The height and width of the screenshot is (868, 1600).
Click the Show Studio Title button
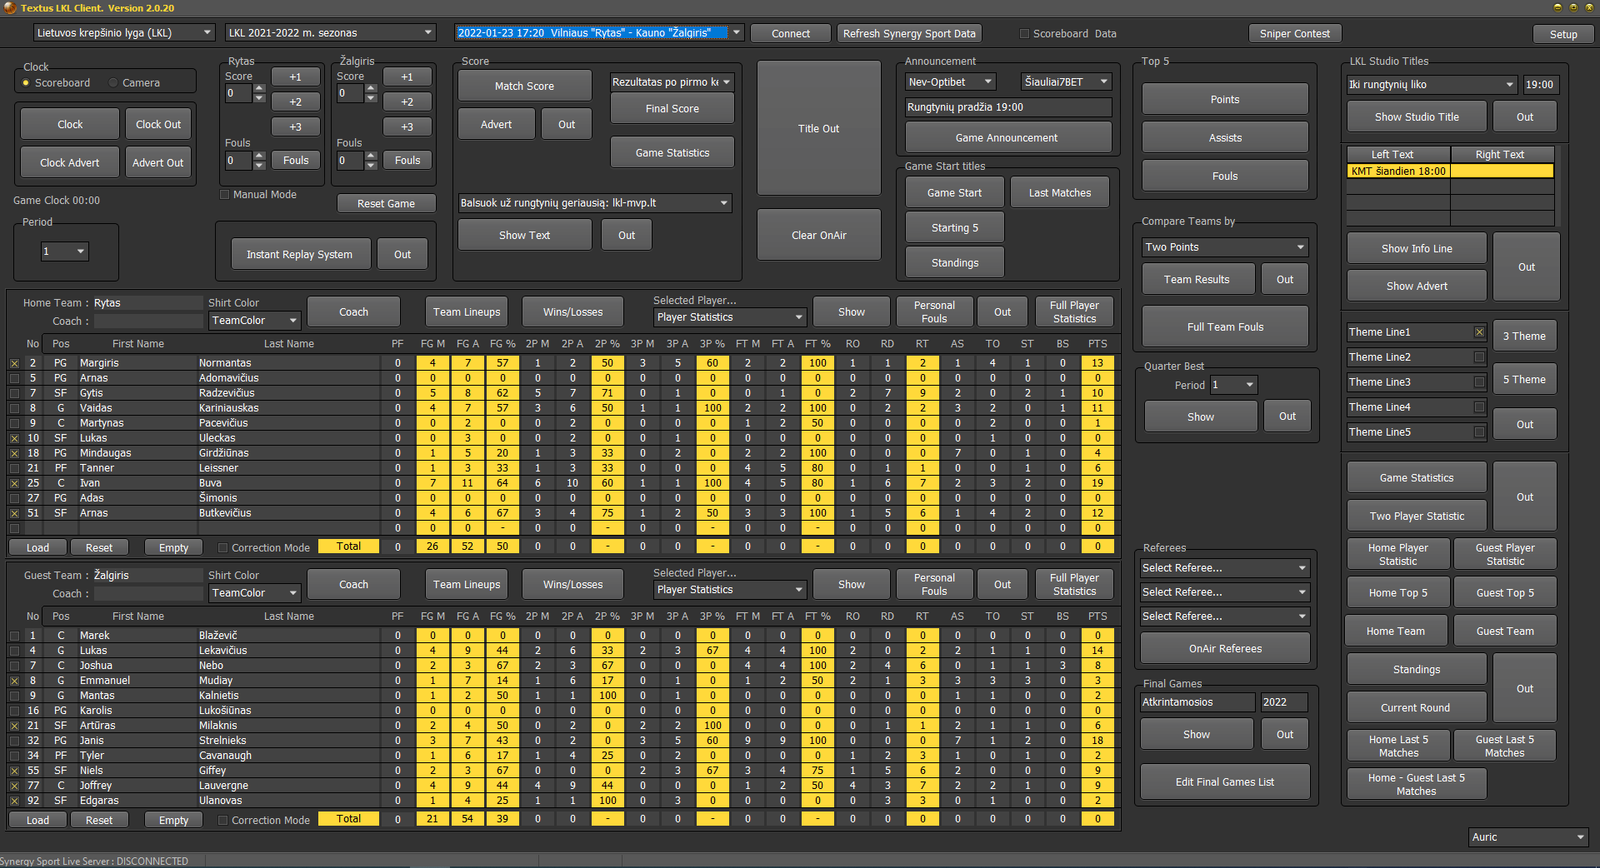(x=1417, y=117)
